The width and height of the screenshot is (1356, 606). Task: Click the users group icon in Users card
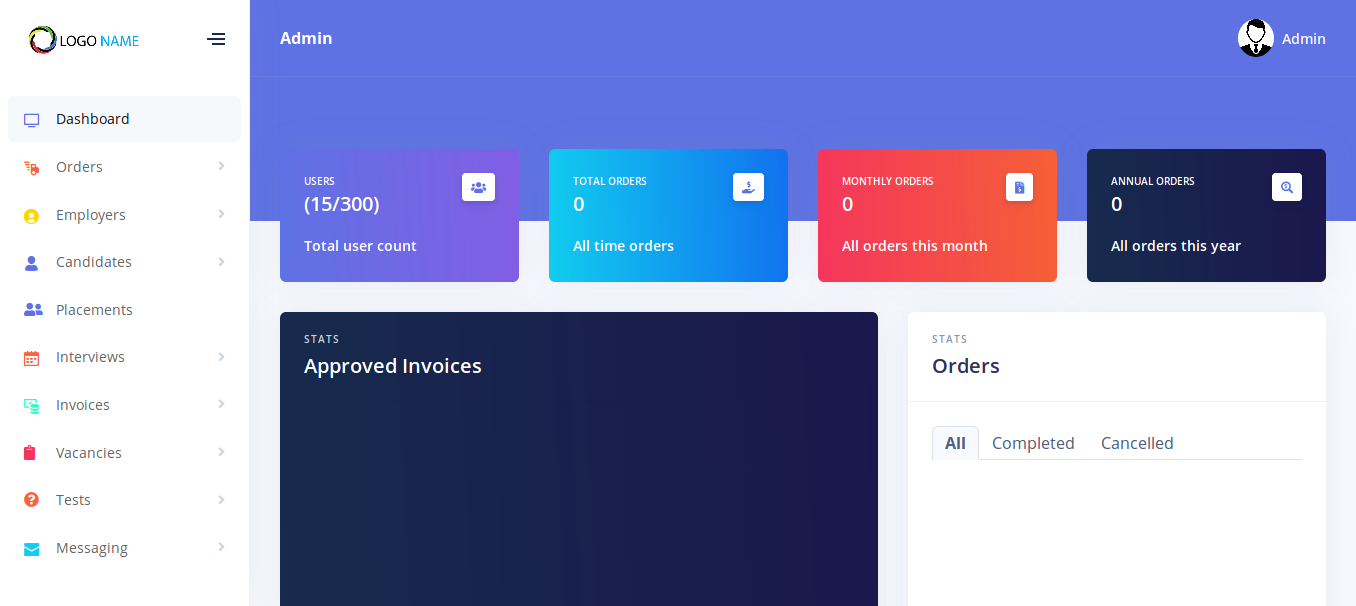tap(478, 187)
